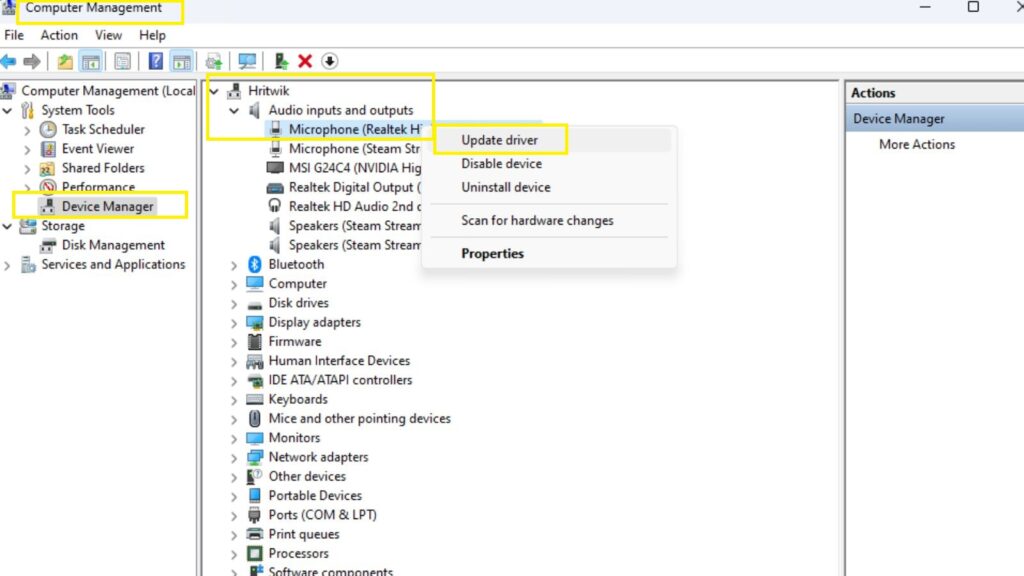Choose Update driver from context menu
The width and height of the screenshot is (1024, 576).
point(500,140)
